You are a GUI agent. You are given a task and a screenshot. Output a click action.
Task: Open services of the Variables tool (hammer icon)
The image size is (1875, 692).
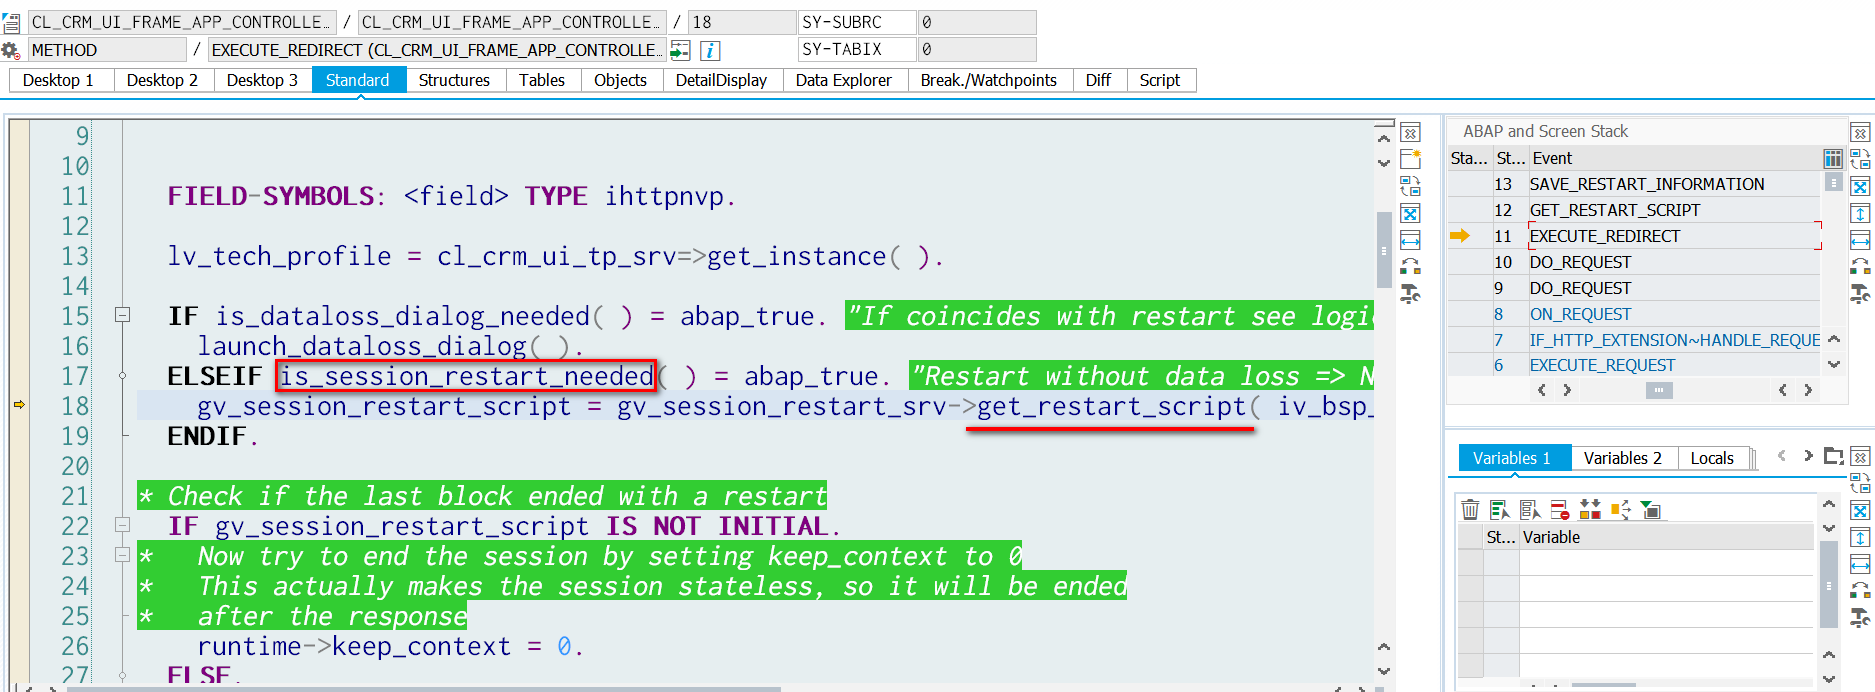(x=1860, y=619)
